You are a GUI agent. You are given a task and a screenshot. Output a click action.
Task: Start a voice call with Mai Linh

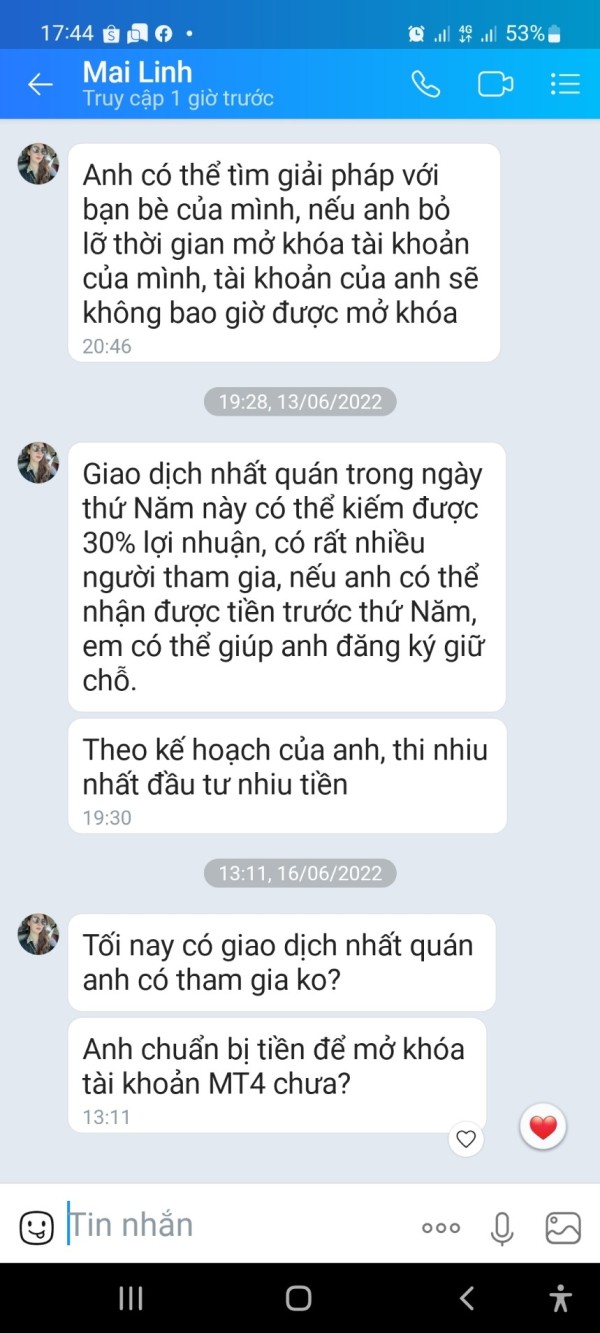(426, 84)
